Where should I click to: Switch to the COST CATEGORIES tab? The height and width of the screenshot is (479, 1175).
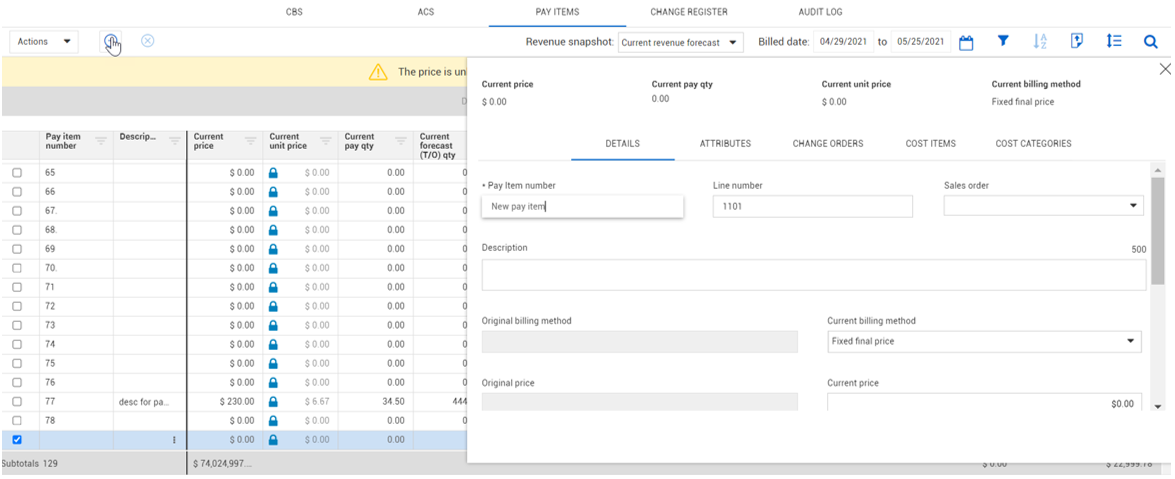pyautogui.click(x=1033, y=143)
